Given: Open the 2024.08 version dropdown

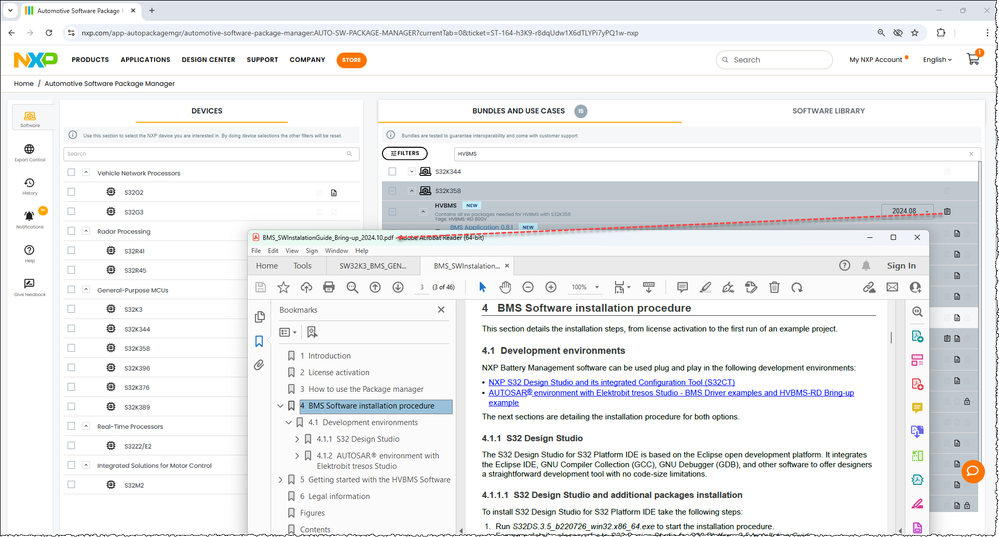Looking at the screenshot, I should tap(907, 211).
